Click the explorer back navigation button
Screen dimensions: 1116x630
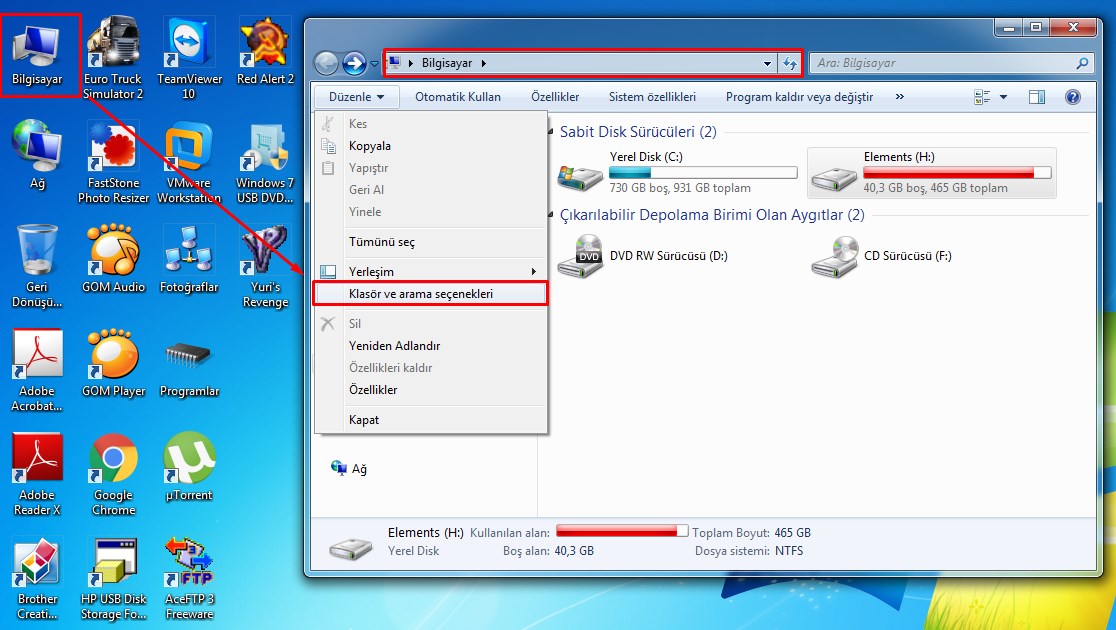coord(326,63)
